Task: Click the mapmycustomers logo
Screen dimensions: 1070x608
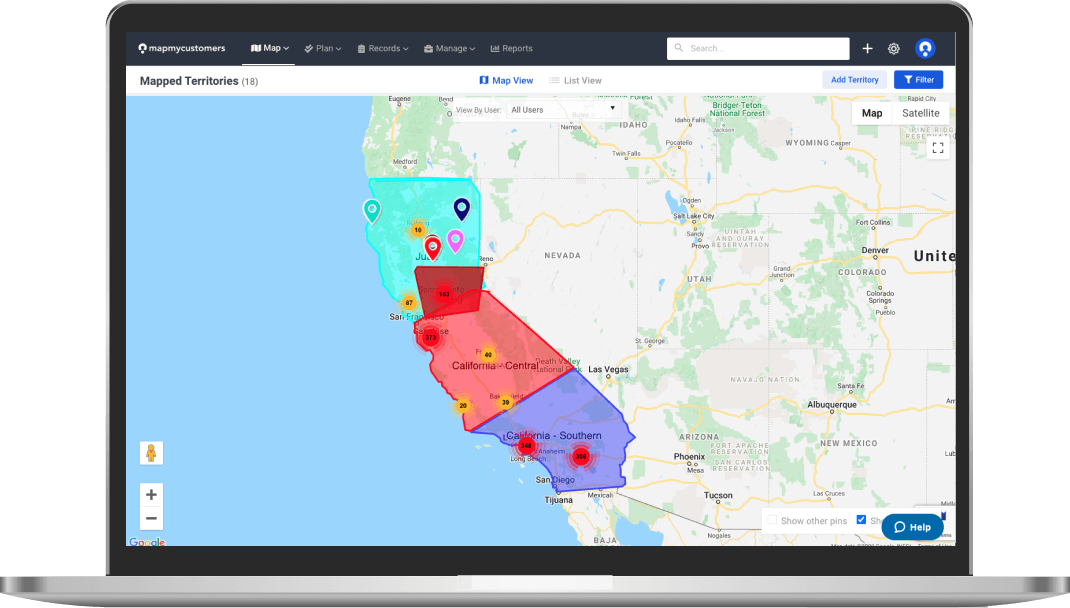Action: pos(182,48)
